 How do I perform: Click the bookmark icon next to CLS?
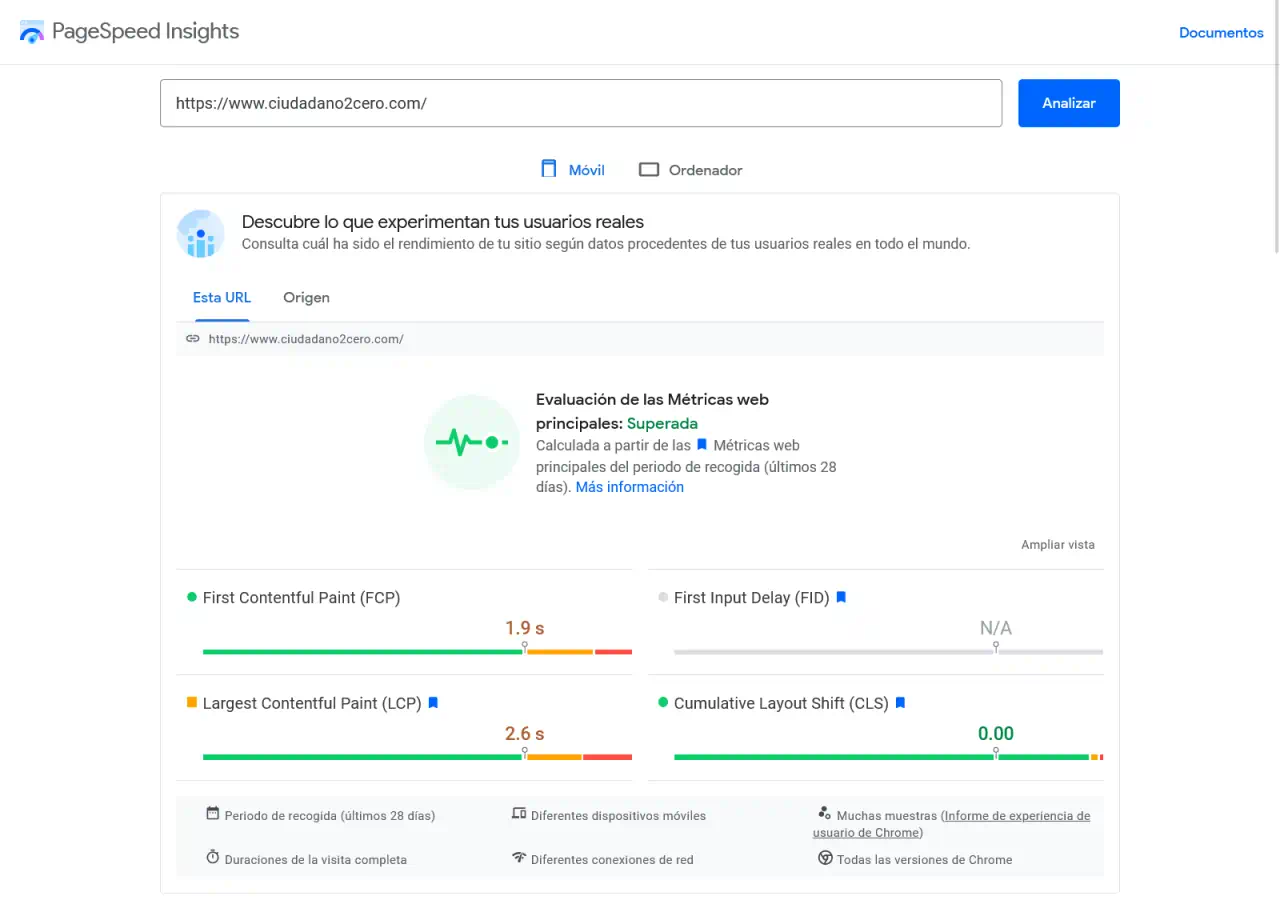[x=900, y=703]
